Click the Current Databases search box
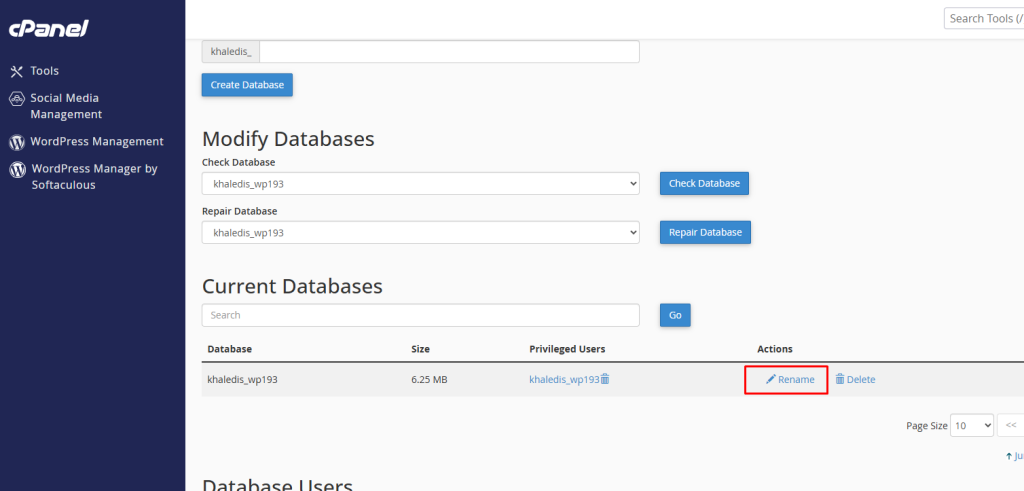Image resolution: width=1024 pixels, height=491 pixels. tap(420, 315)
